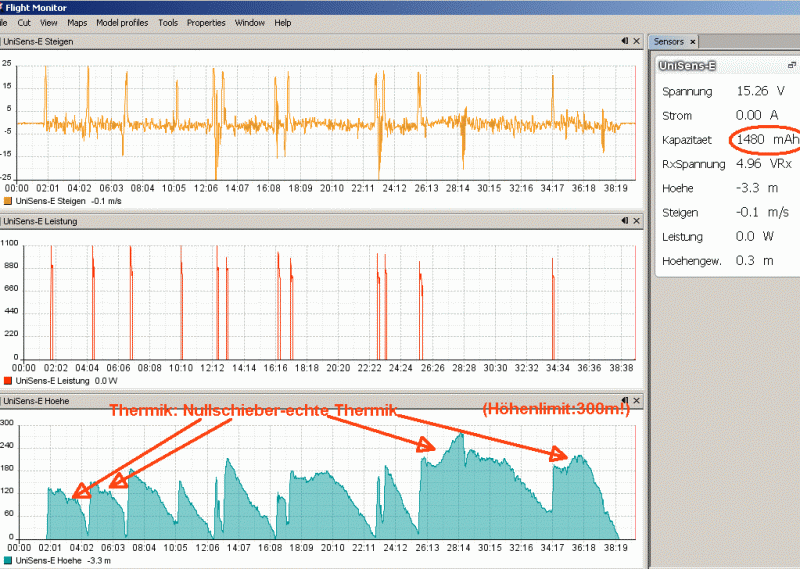This screenshot has width=800, height=569.
Task: Close the UniSens-E Hoehe chart panel
Action: pyautogui.click(x=636, y=401)
